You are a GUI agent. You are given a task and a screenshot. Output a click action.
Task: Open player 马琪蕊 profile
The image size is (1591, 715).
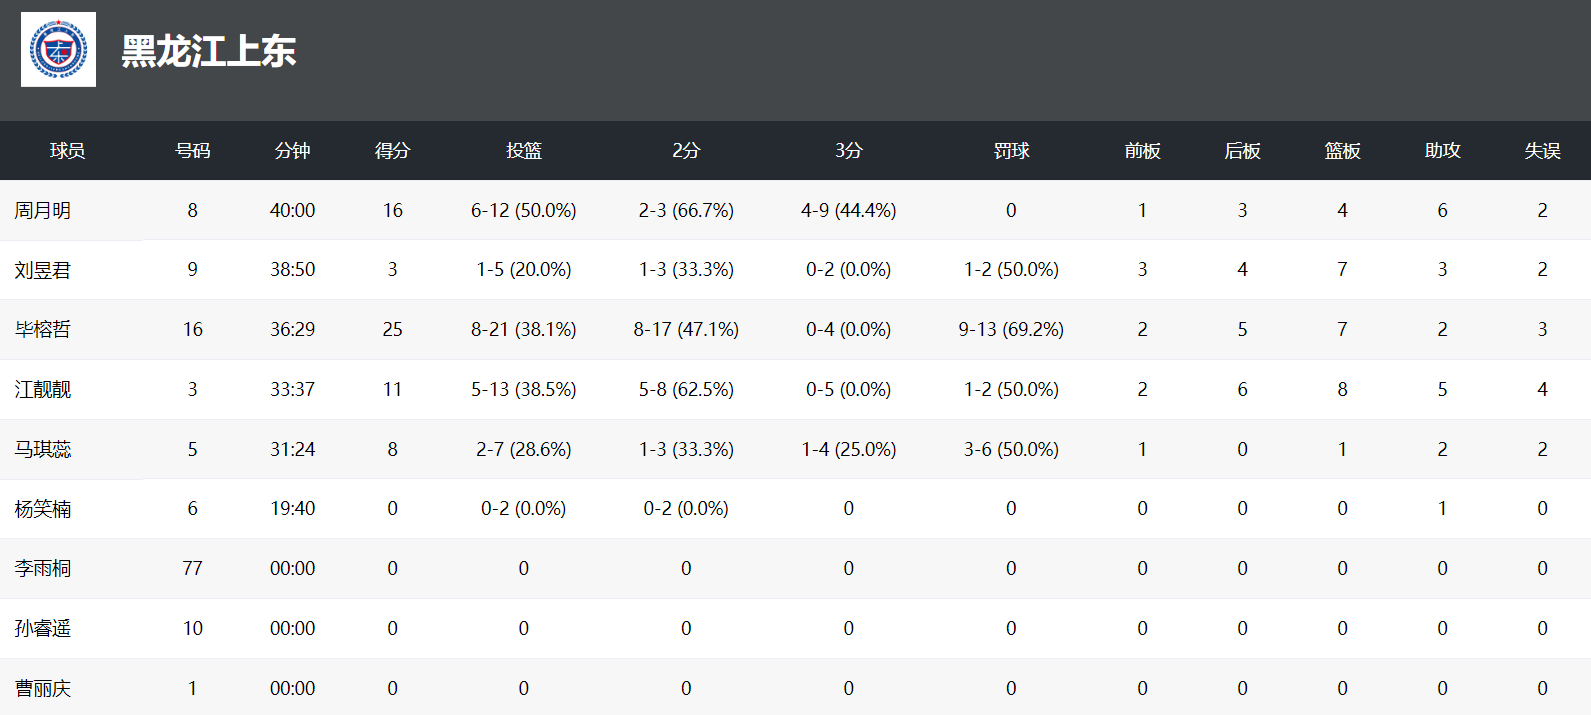43,449
